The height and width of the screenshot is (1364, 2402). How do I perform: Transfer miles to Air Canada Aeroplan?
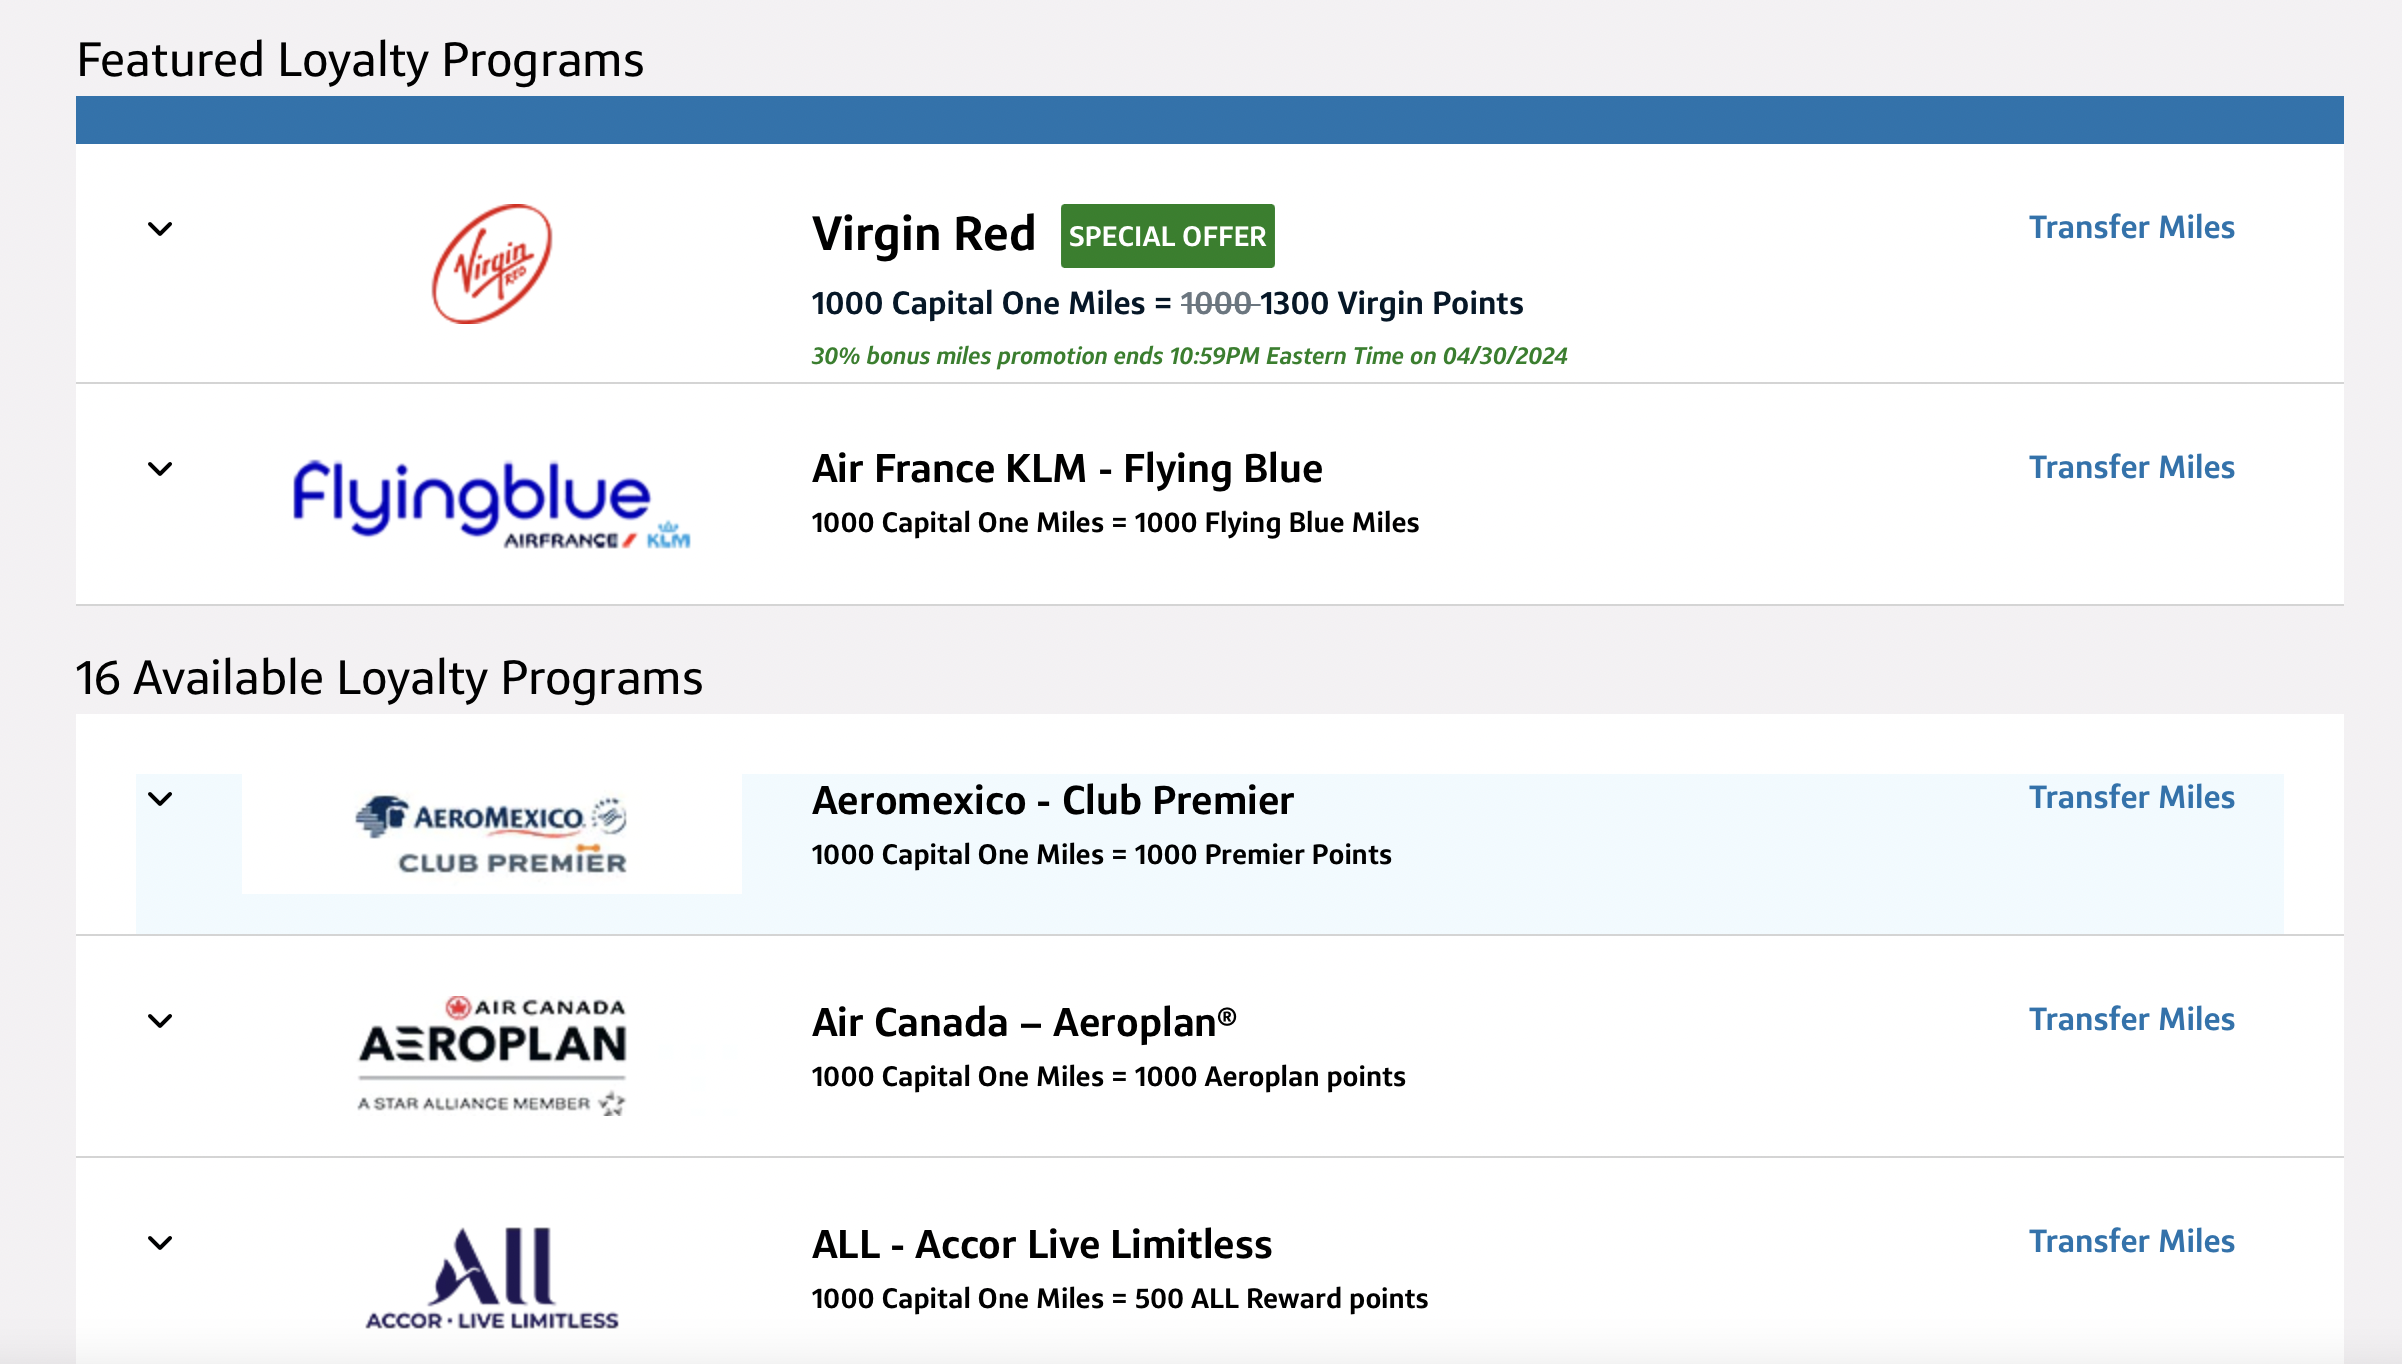coord(2131,1019)
